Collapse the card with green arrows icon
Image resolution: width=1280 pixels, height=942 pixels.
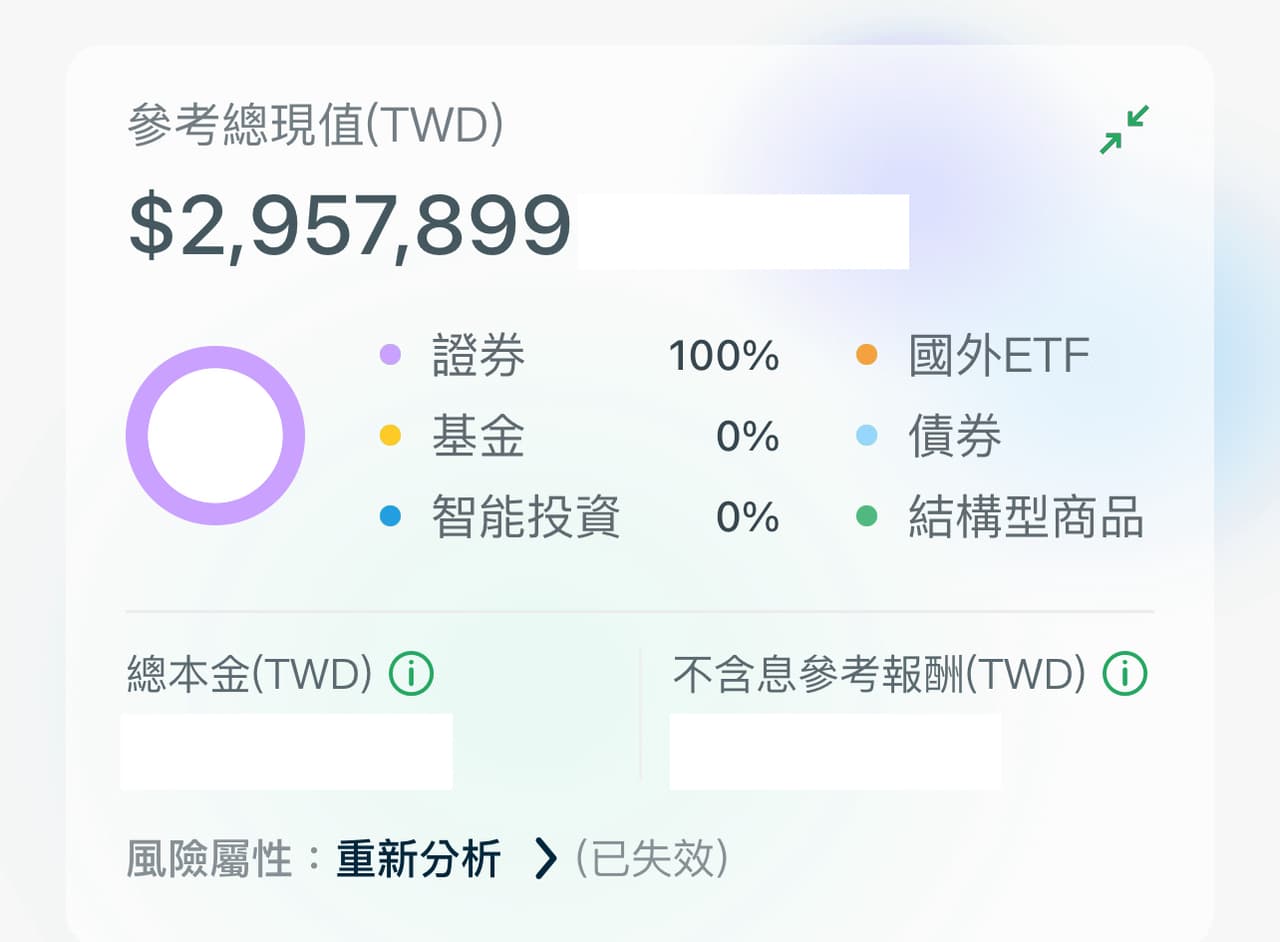coord(1124,129)
